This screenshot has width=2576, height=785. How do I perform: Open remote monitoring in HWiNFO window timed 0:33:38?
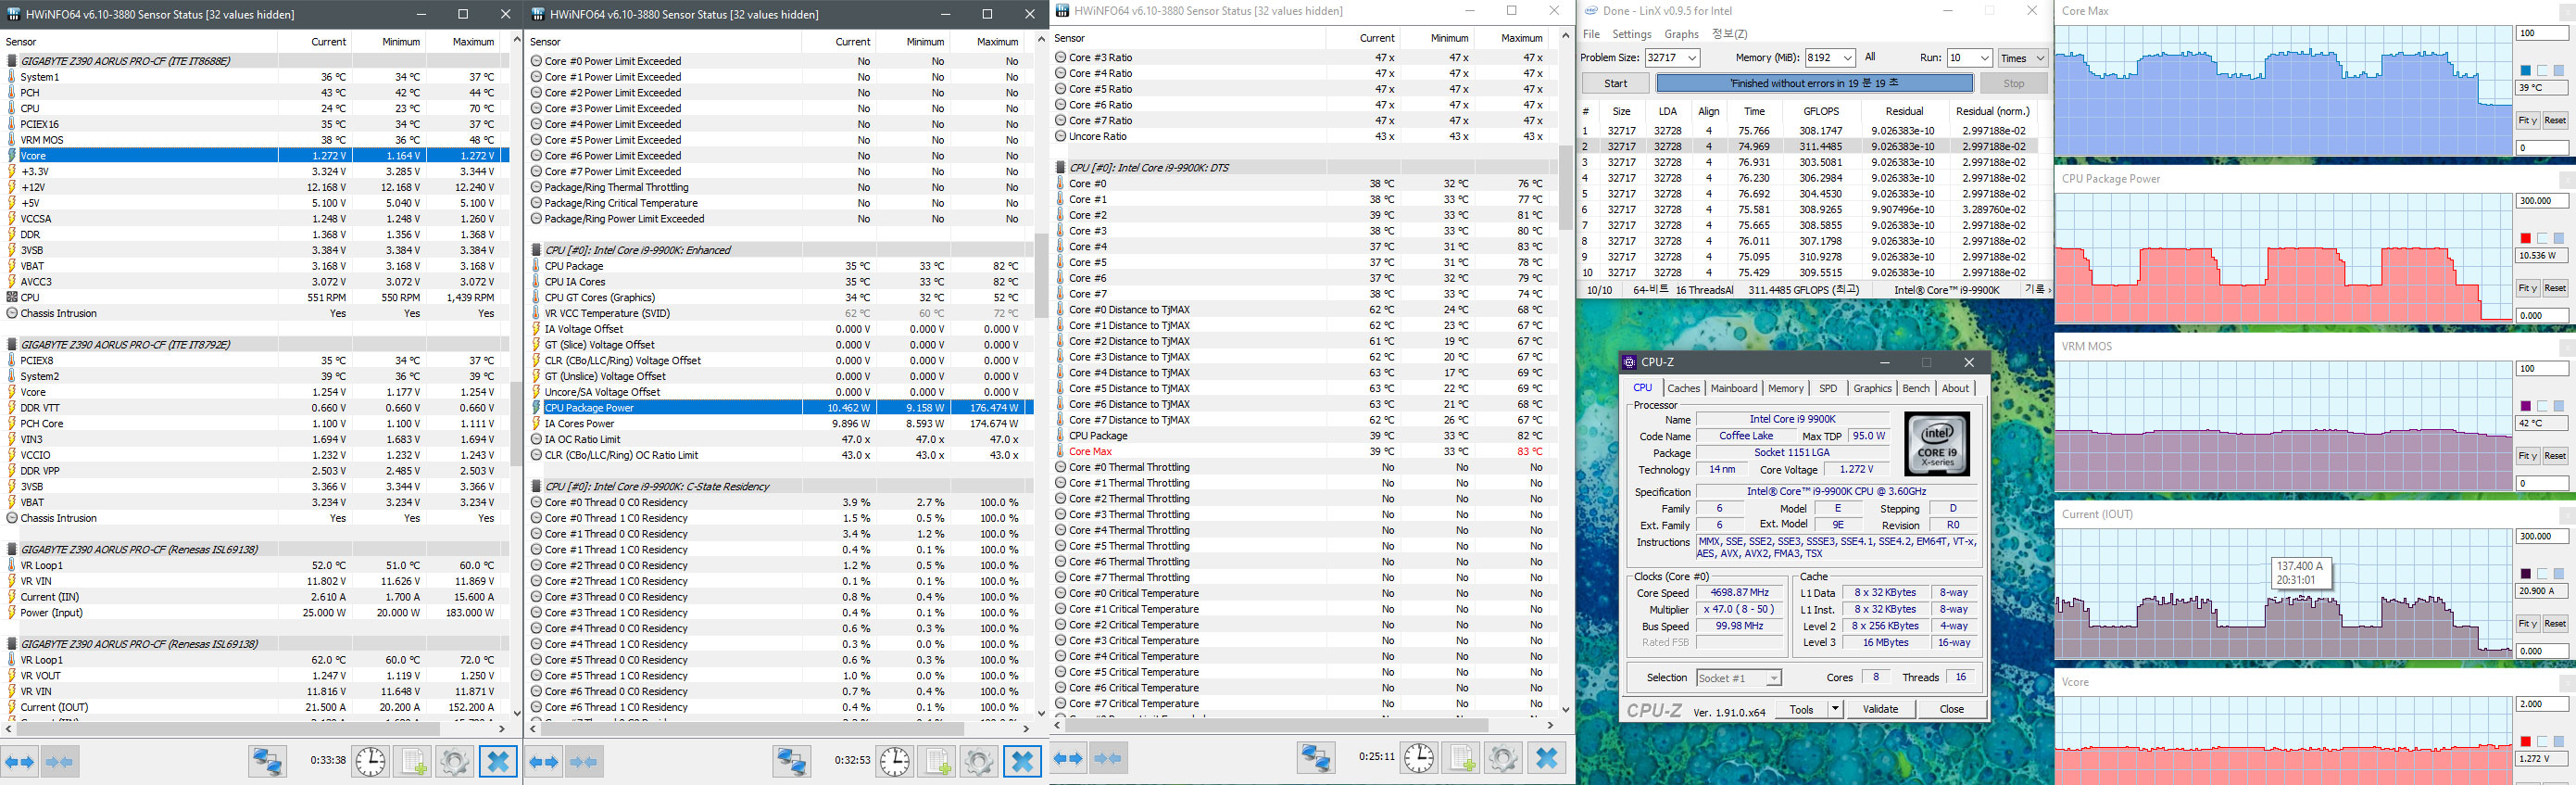coord(267,762)
